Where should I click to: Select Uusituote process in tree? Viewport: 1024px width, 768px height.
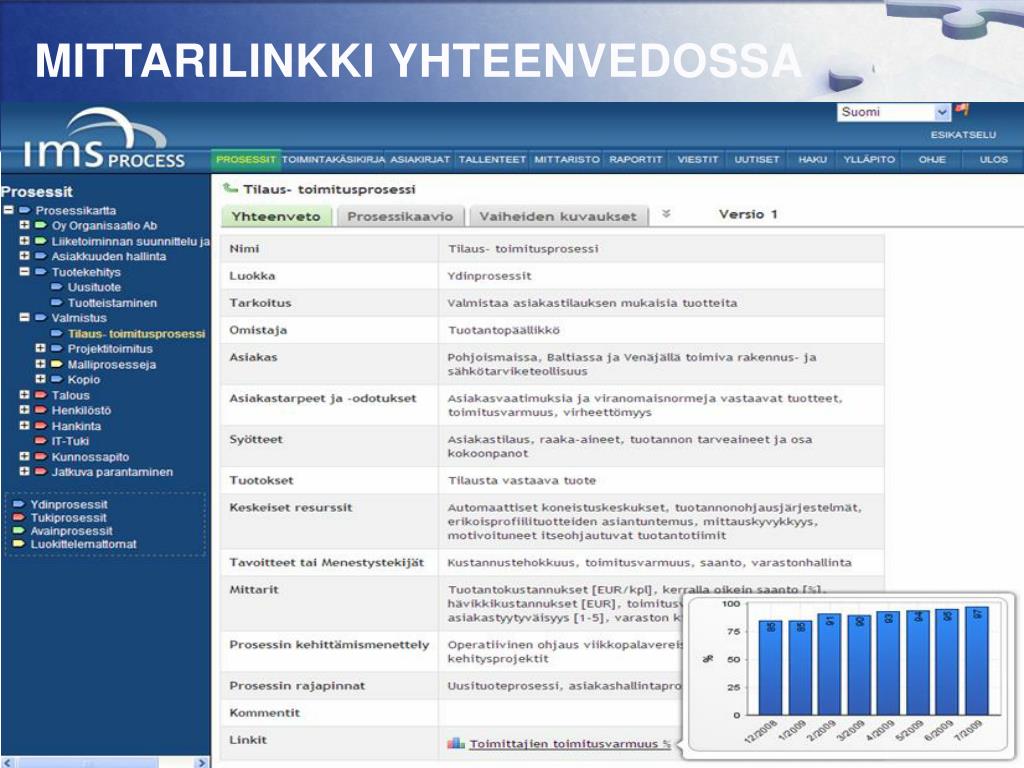coord(94,287)
